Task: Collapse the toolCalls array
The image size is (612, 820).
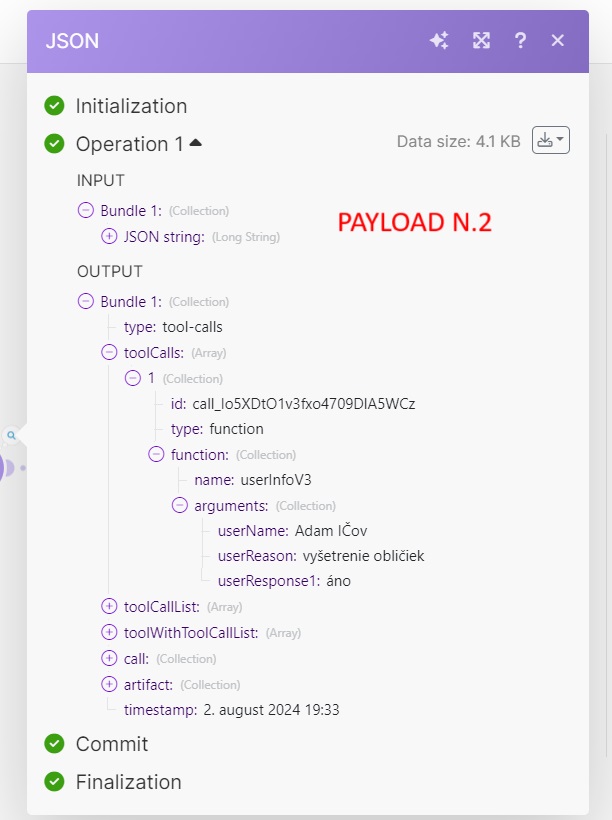Action: [109, 352]
